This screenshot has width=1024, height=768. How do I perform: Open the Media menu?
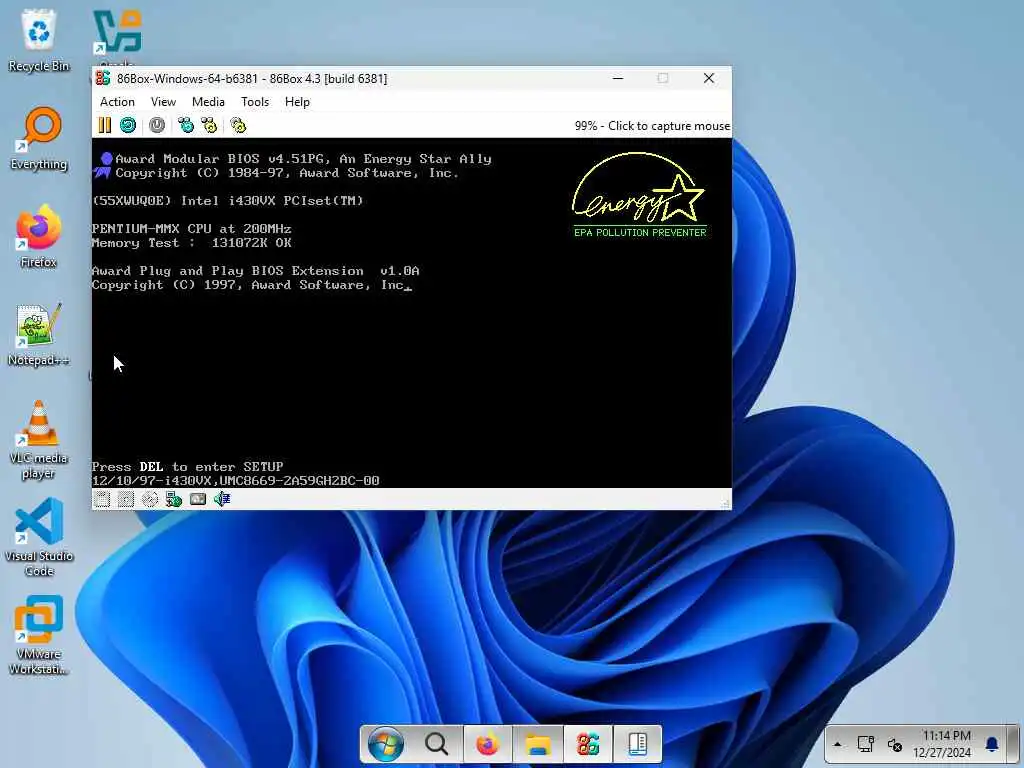[208, 102]
